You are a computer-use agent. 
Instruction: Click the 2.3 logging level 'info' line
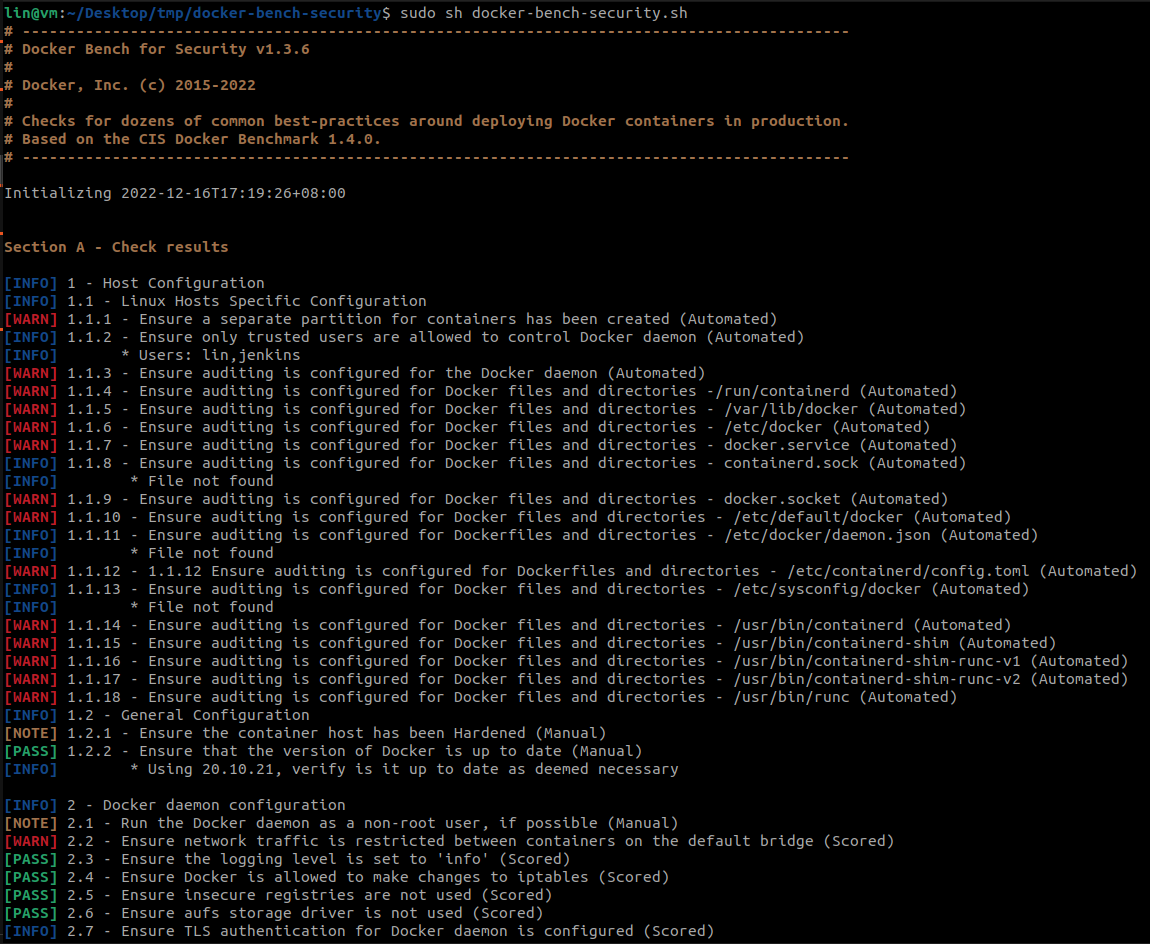(288, 859)
